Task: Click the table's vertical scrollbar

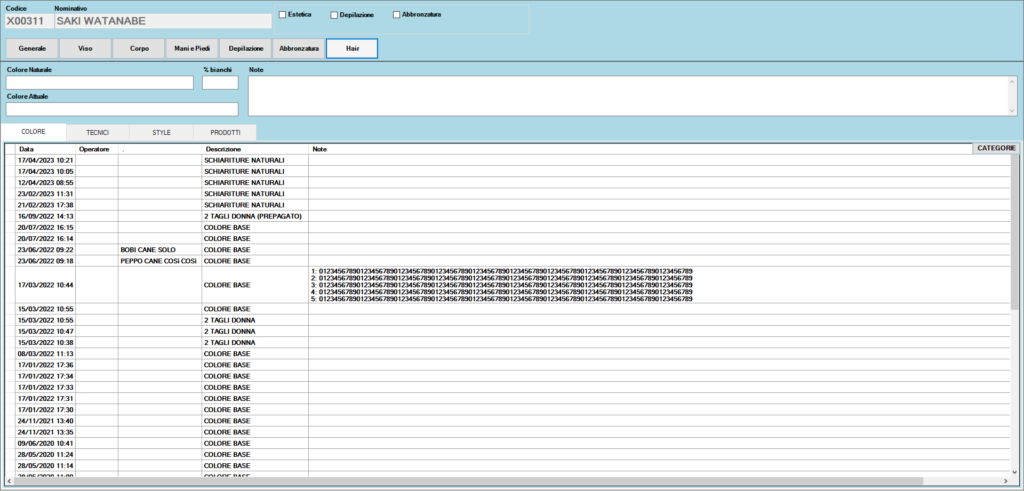Action: coord(1016,300)
